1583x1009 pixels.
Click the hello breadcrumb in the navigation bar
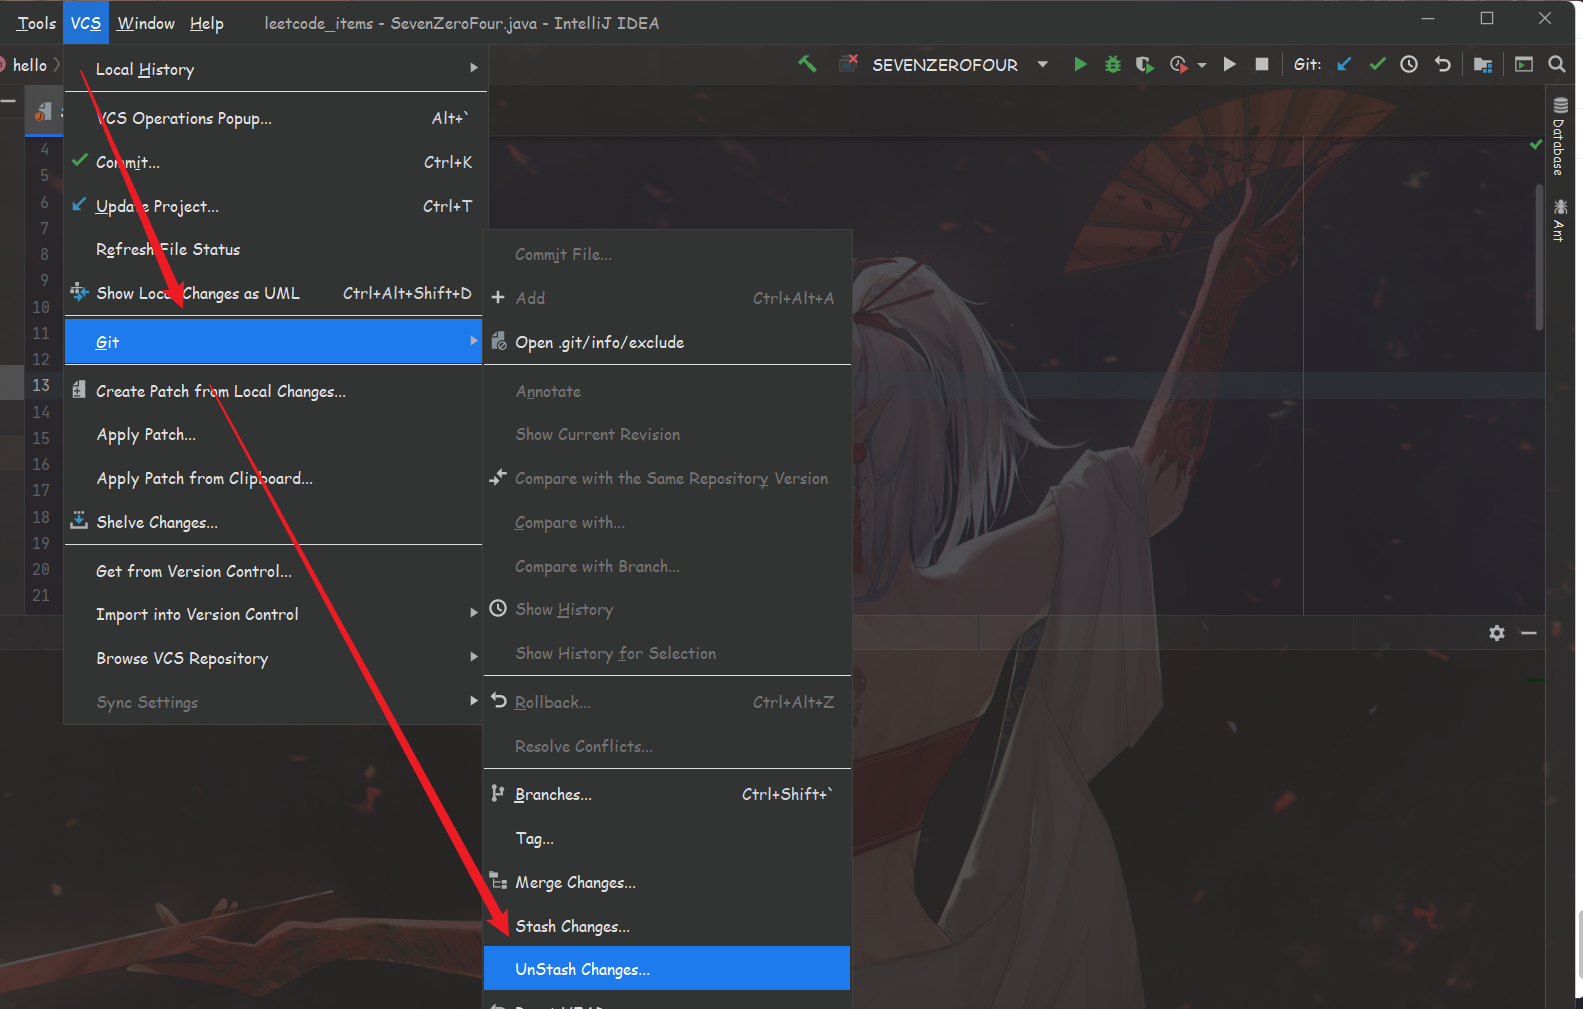[30, 65]
